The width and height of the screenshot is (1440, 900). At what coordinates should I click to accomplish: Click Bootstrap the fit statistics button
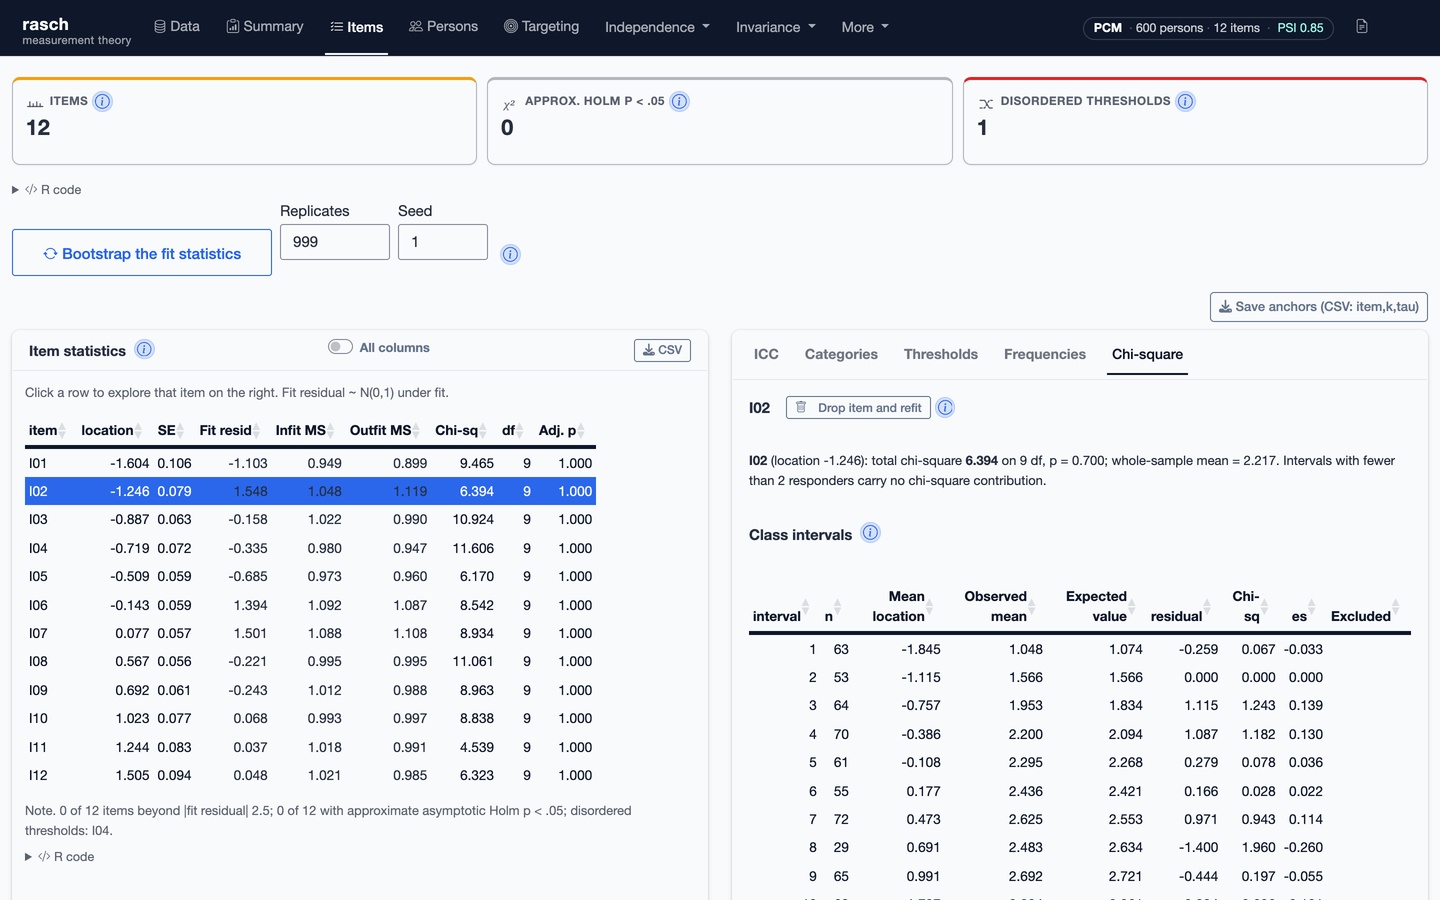142,253
